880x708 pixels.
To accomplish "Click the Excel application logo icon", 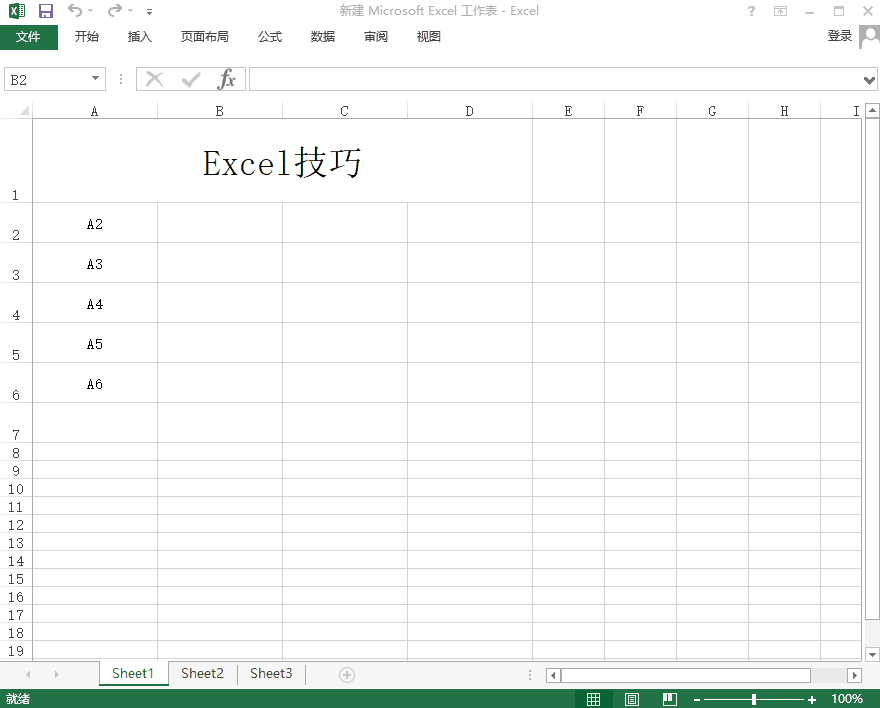I will coord(17,11).
